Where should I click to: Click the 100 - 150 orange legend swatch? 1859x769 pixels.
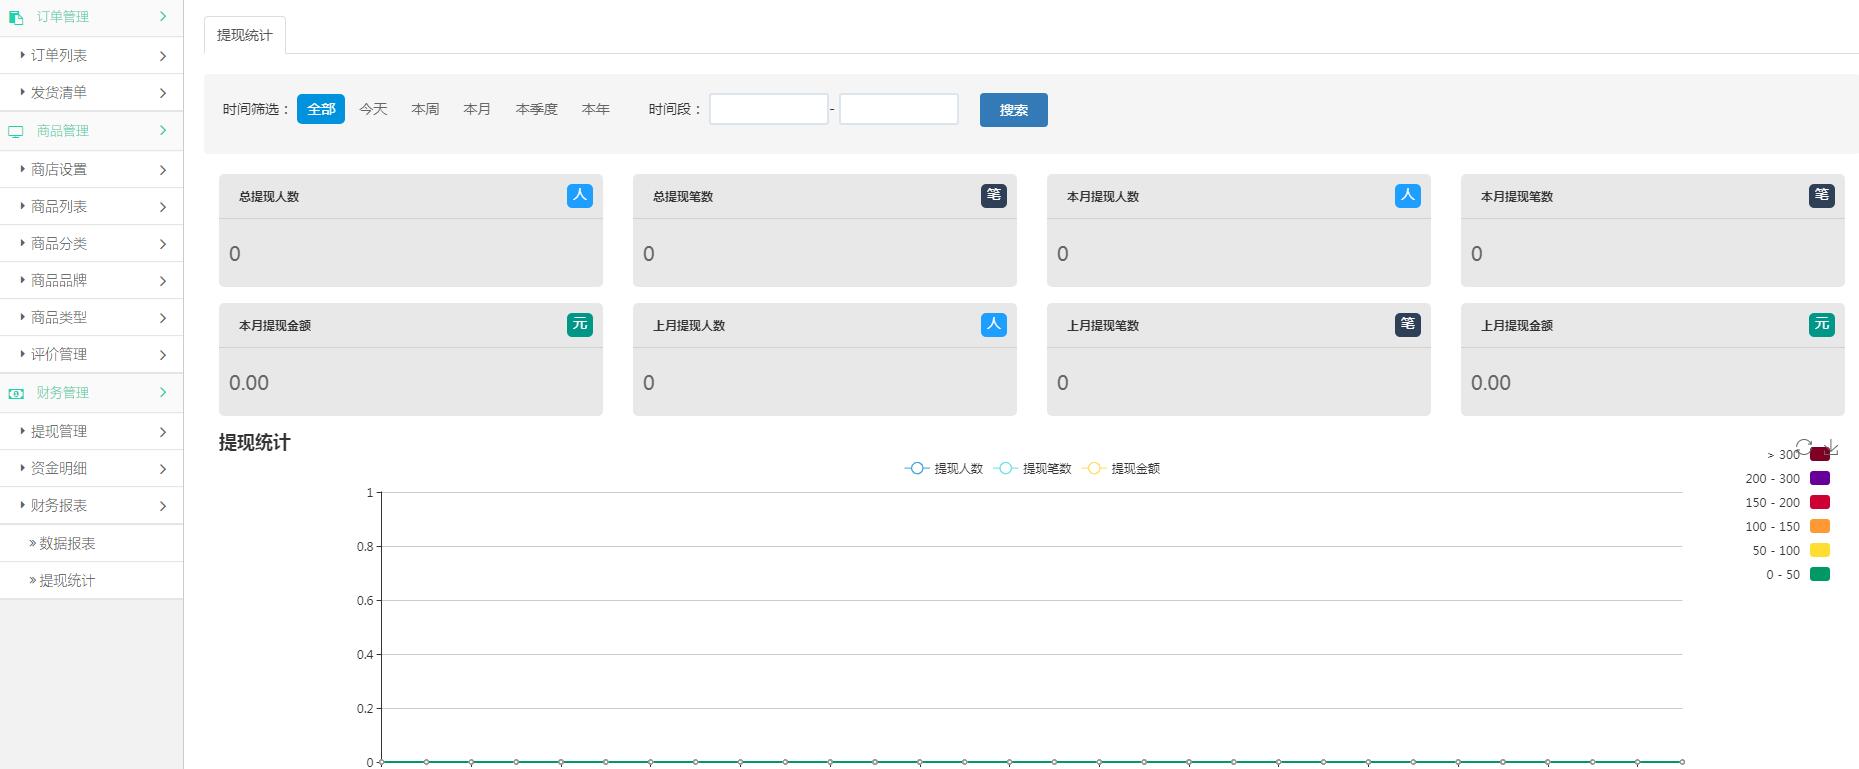pyautogui.click(x=1820, y=526)
